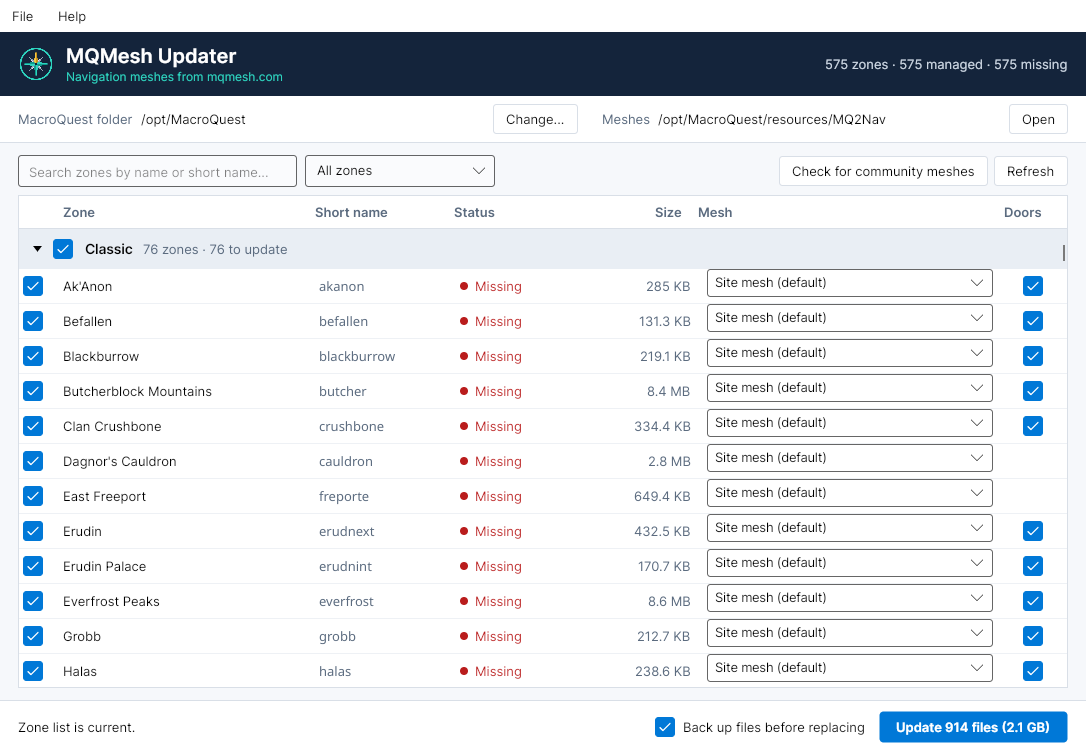Image resolution: width=1086 pixels, height=753 pixels.
Task: Open the All zones filter dropdown
Action: coord(400,171)
